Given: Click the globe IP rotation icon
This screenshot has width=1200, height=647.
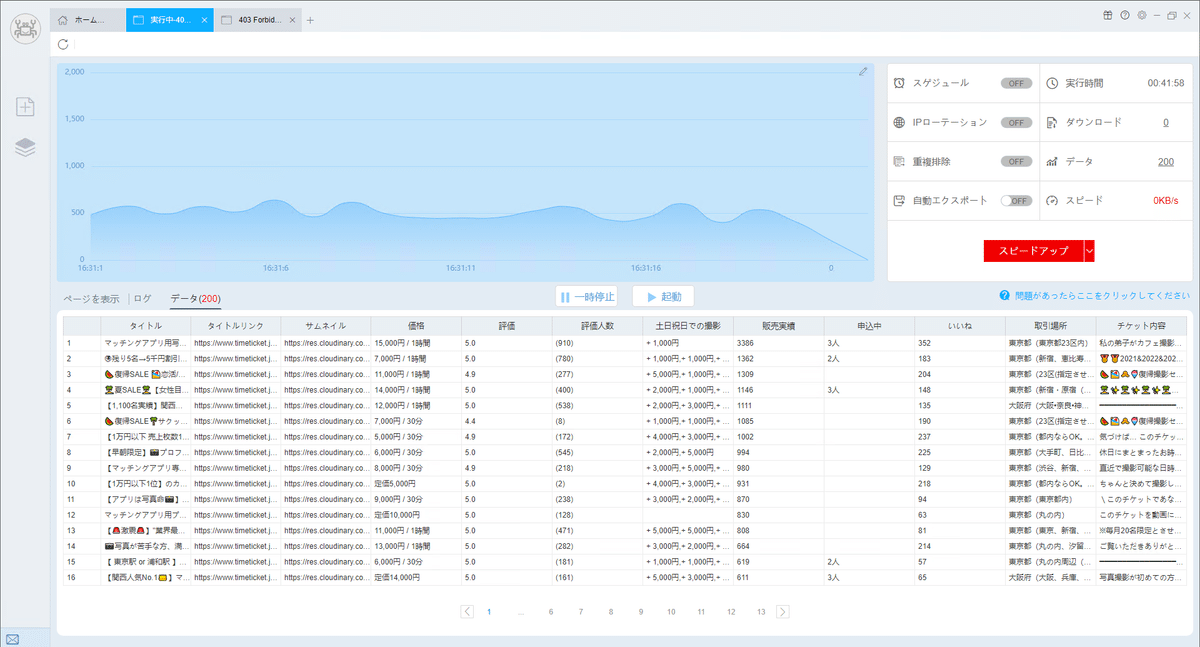Looking at the screenshot, I should [900, 122].
